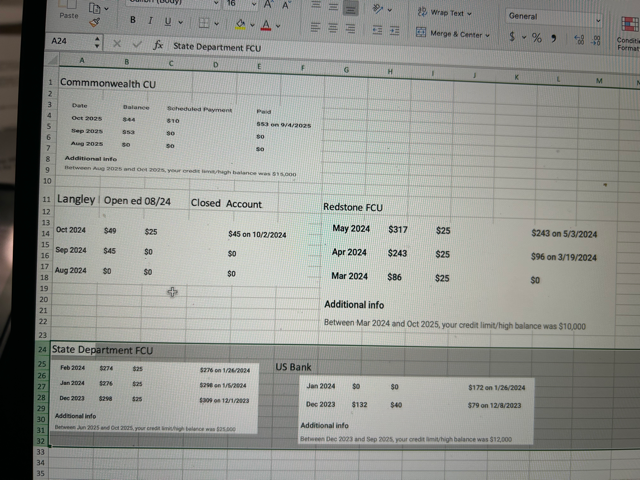The width and height of the screenshot is (640, 480).
Task: Select the highlighted Bottom Align icon
Action: tap(350, 8)
